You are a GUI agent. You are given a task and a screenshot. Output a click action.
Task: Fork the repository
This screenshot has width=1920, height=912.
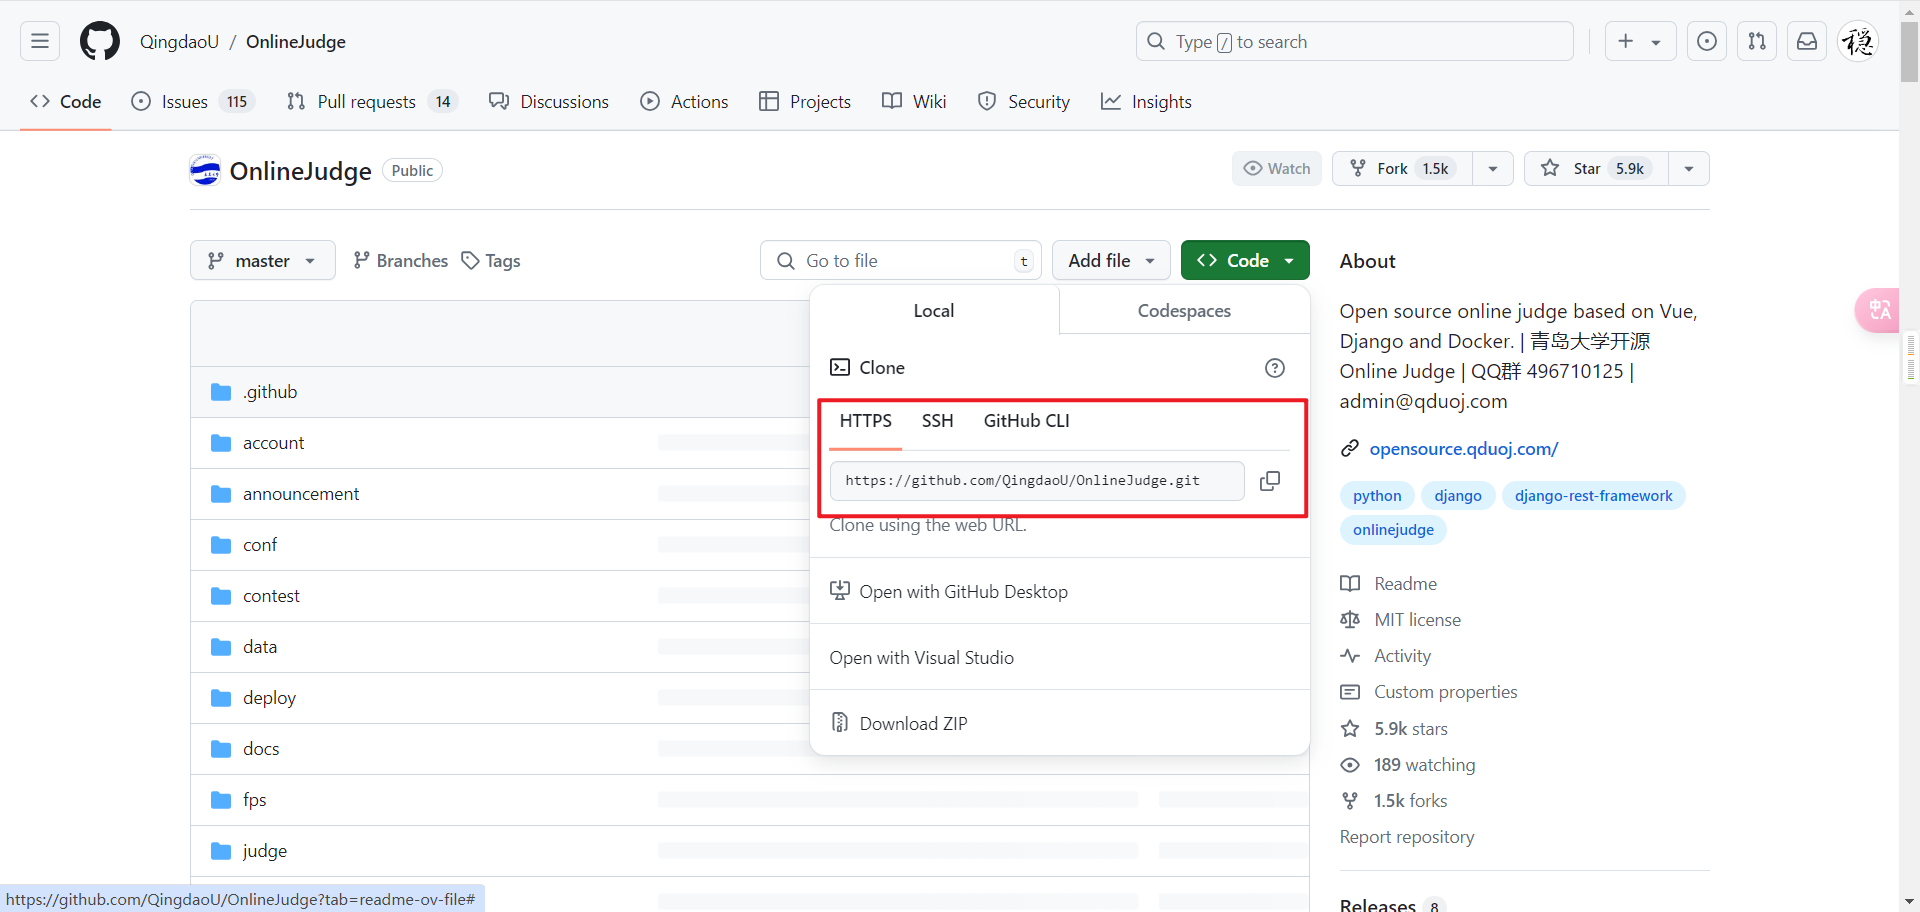1402,168
